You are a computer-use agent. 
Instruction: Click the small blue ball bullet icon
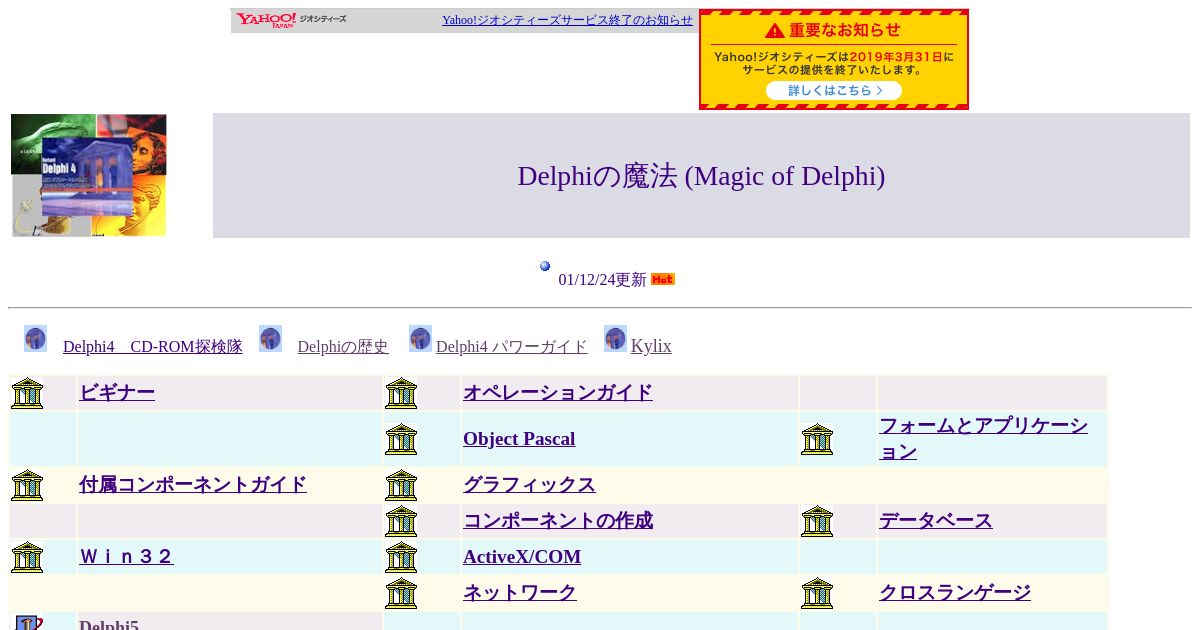click(x=545, y=266)
